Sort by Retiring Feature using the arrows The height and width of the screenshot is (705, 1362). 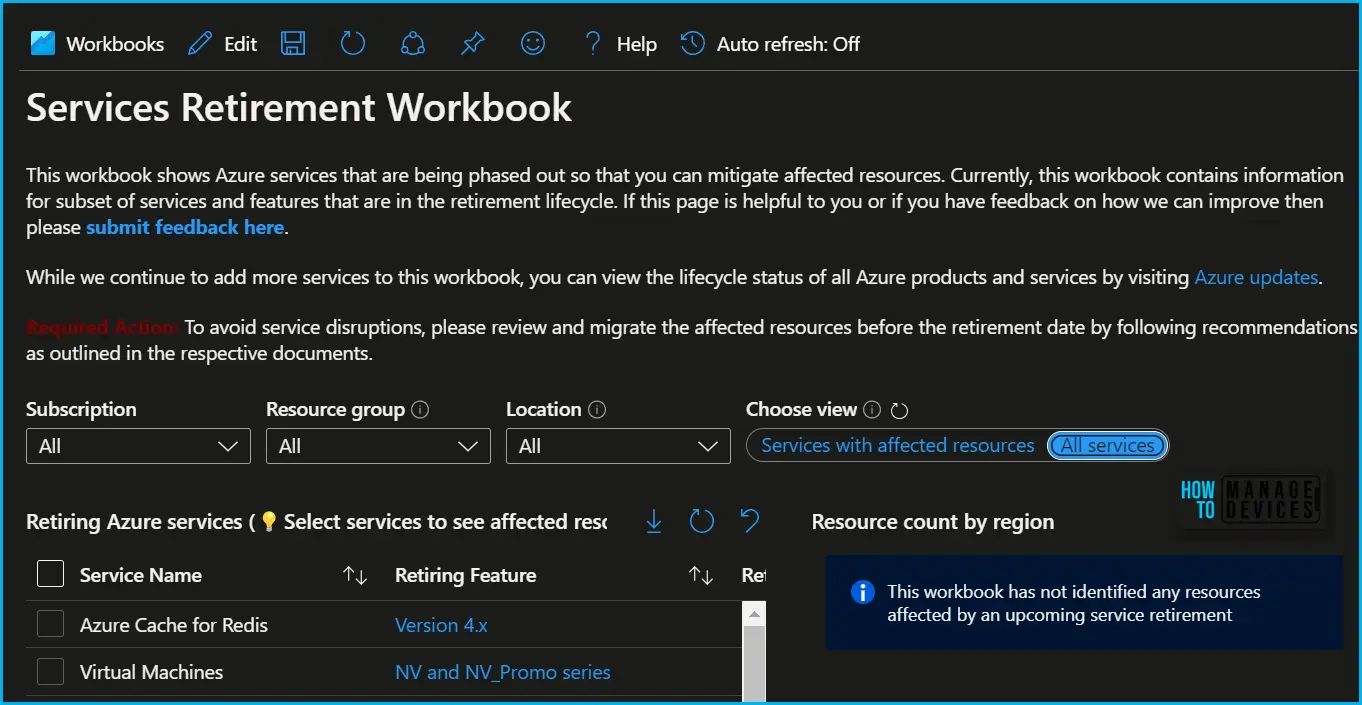click(x=701, y=575)
